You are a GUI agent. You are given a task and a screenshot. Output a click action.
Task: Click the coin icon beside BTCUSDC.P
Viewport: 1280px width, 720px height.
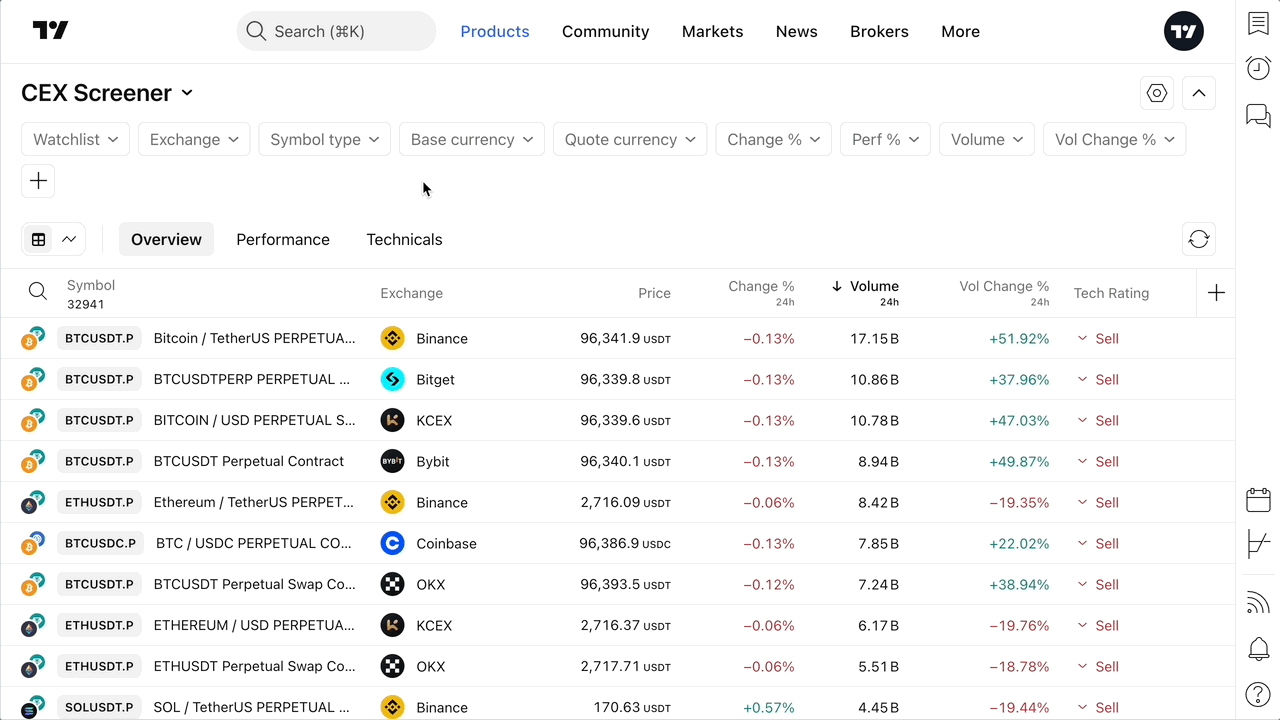tap(33, 543)
